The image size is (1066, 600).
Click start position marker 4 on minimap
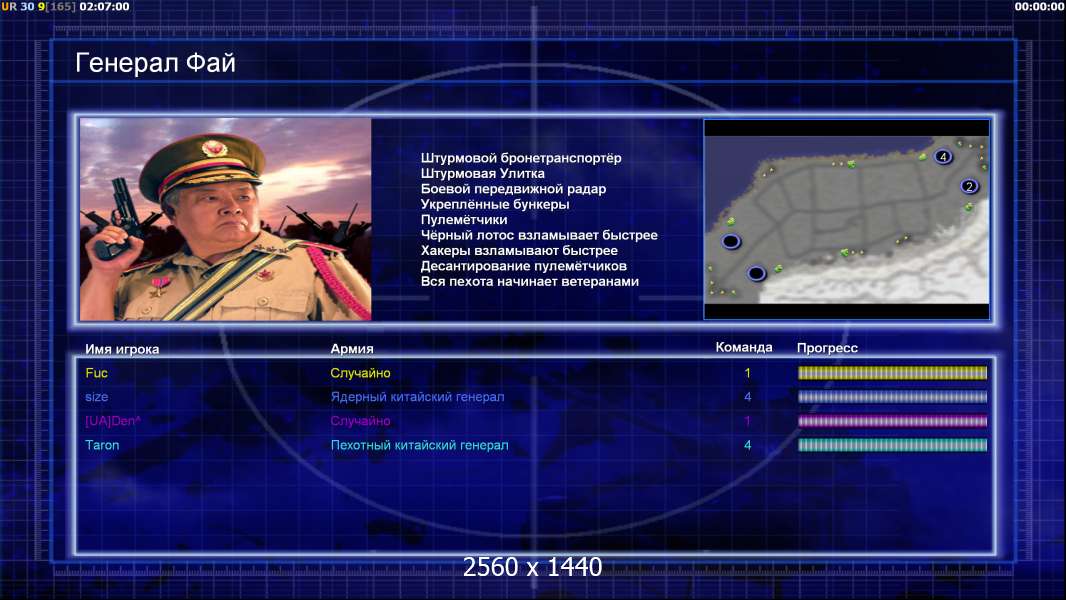(x=942, y=157)
